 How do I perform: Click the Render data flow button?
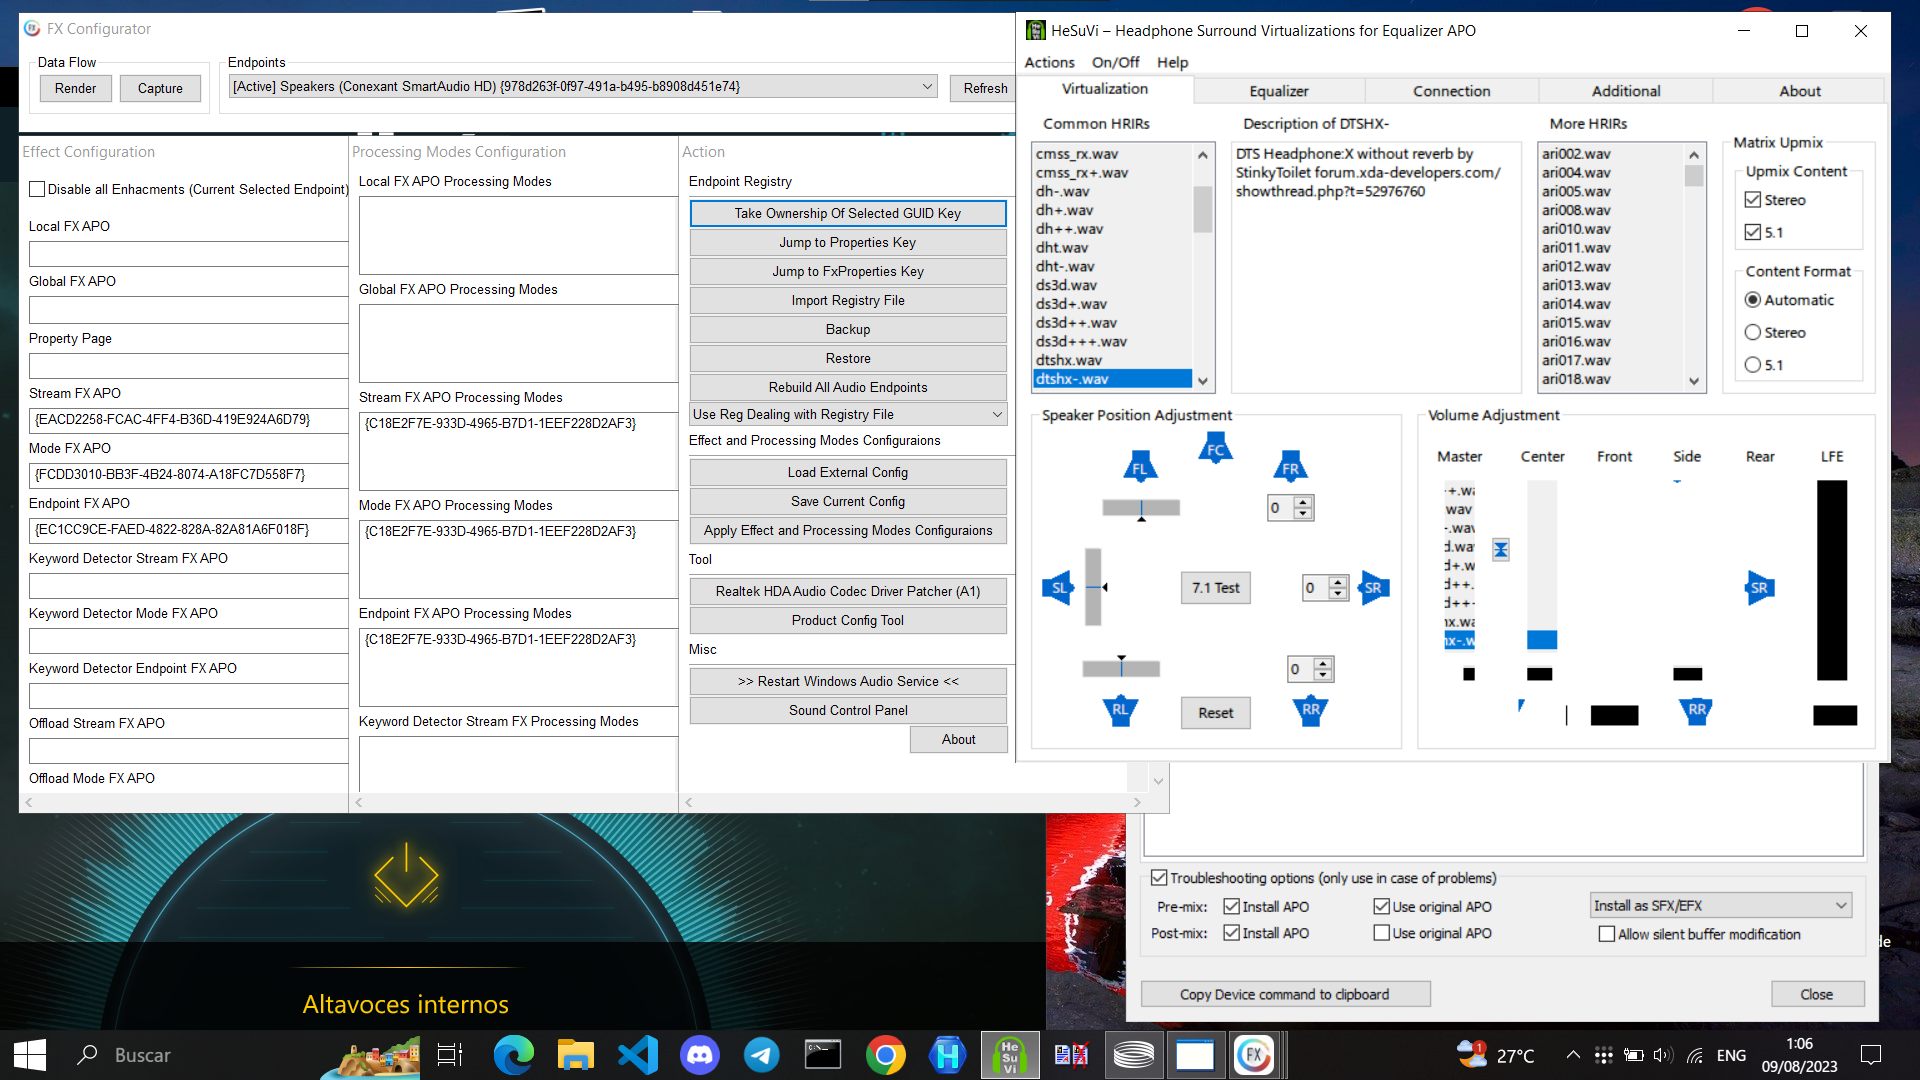(x=76, y=88)
